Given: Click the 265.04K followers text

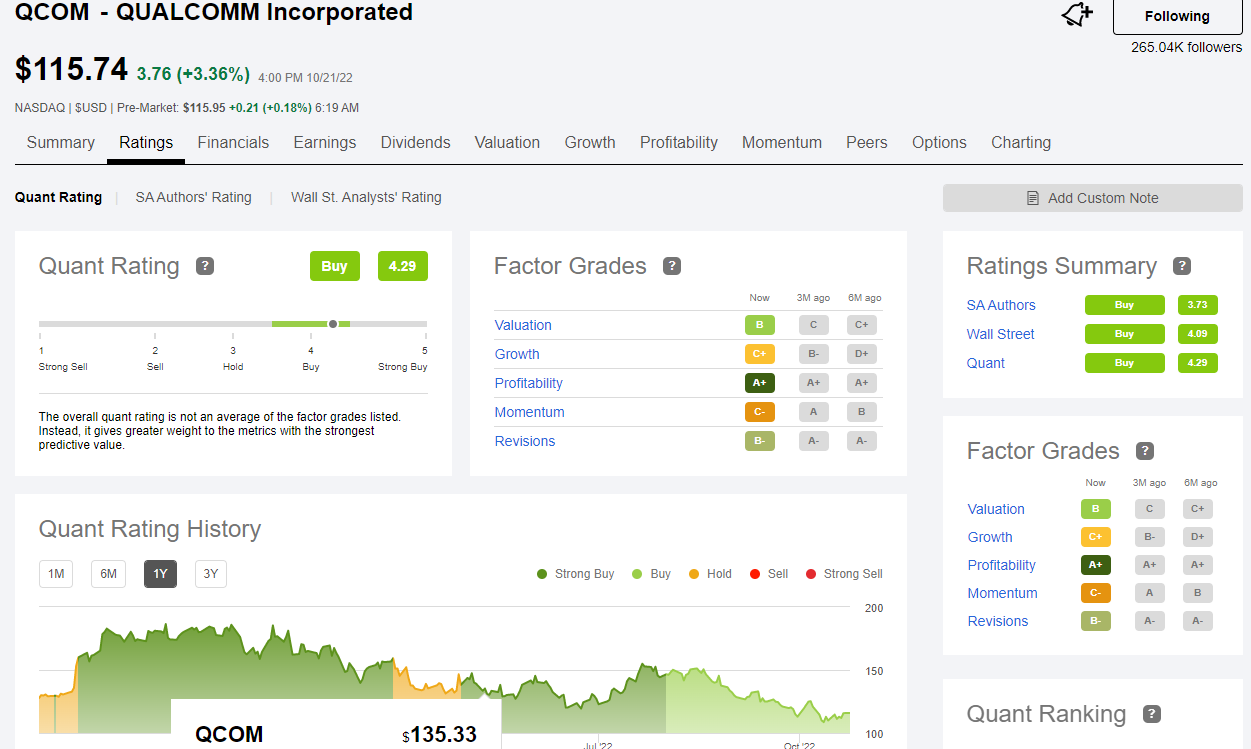Looking at the screenshot, I should coord(1187,47).
